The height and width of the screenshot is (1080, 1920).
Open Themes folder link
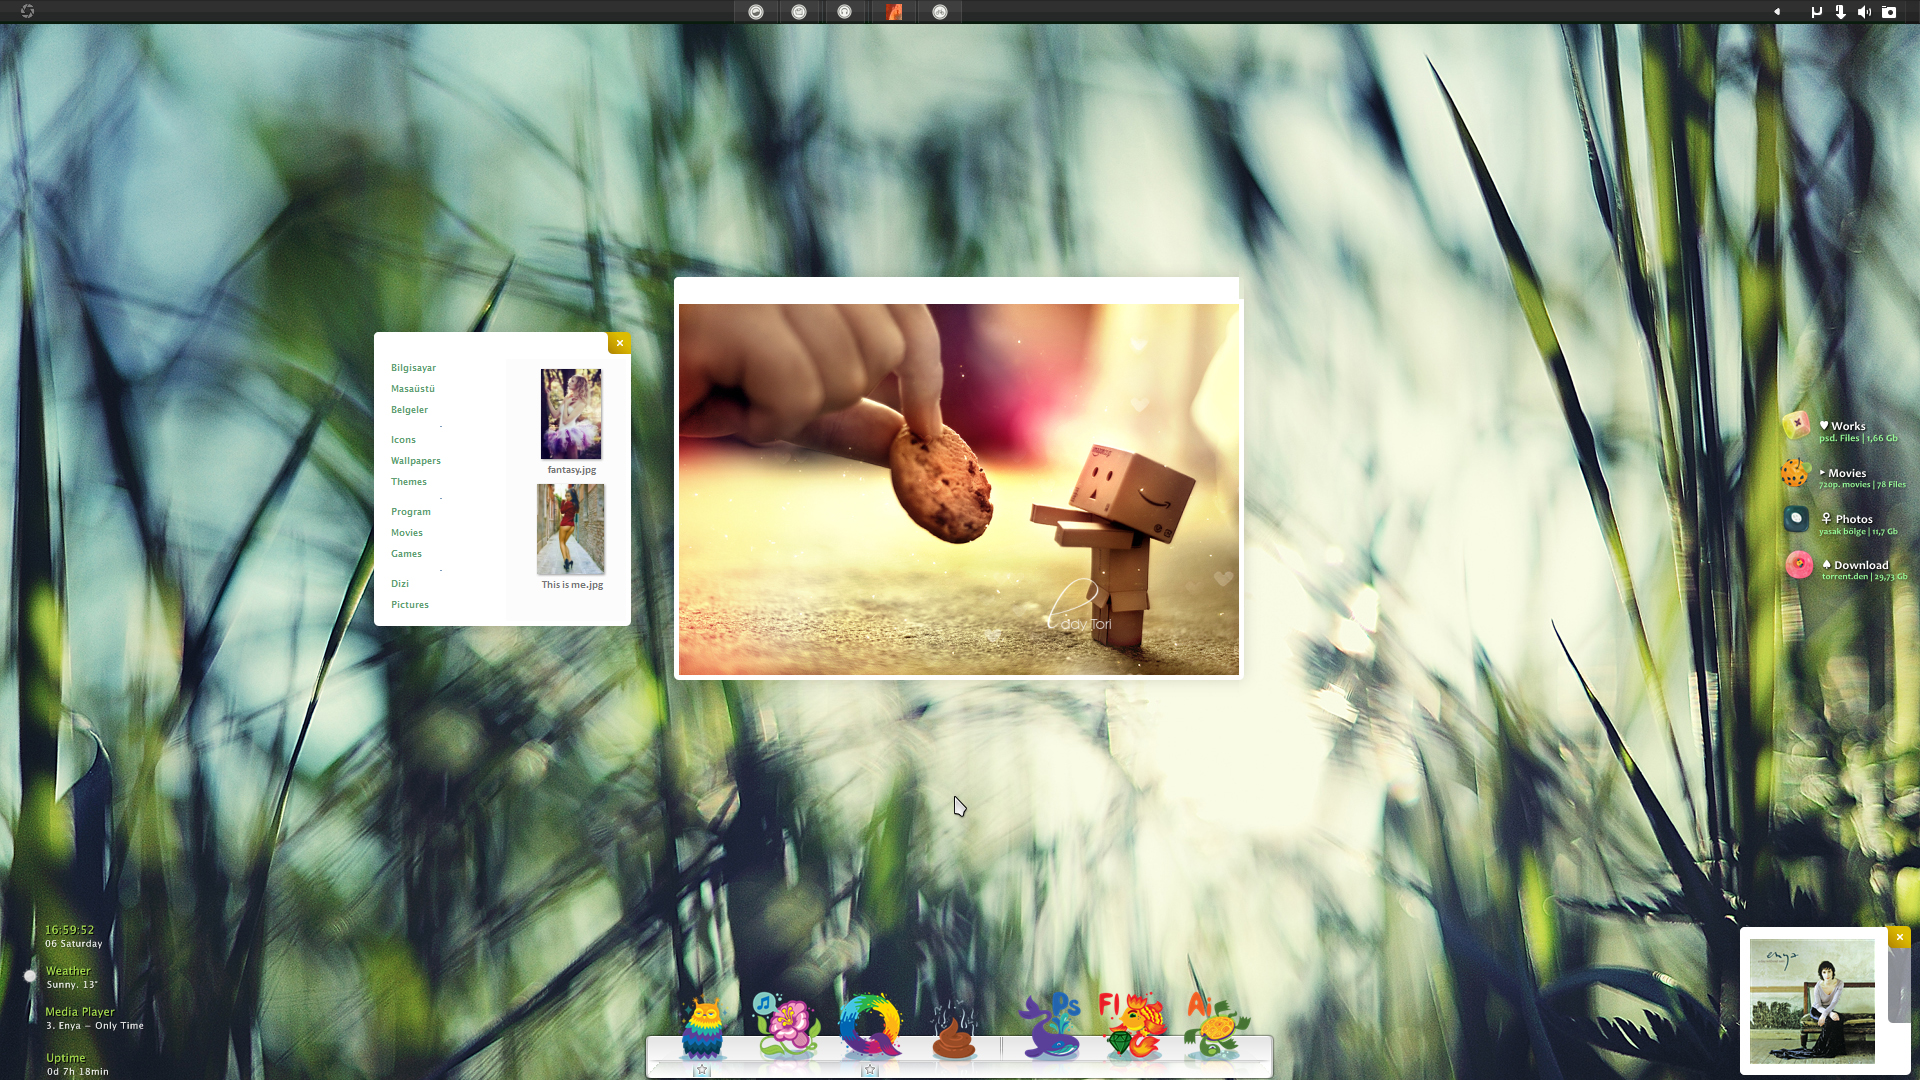(409, 482)
